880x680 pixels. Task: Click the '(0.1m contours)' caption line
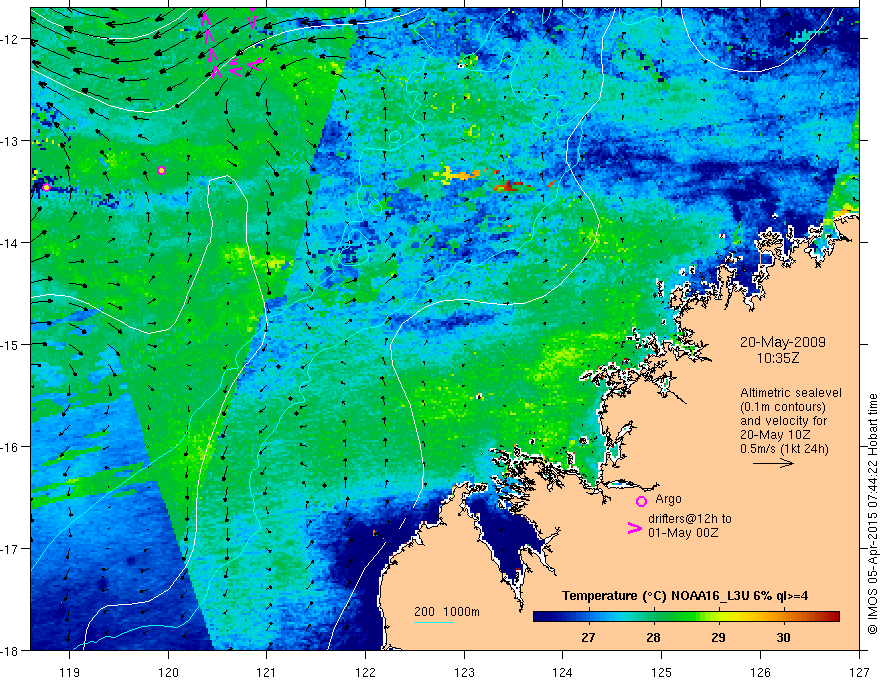tap(782, 407)
